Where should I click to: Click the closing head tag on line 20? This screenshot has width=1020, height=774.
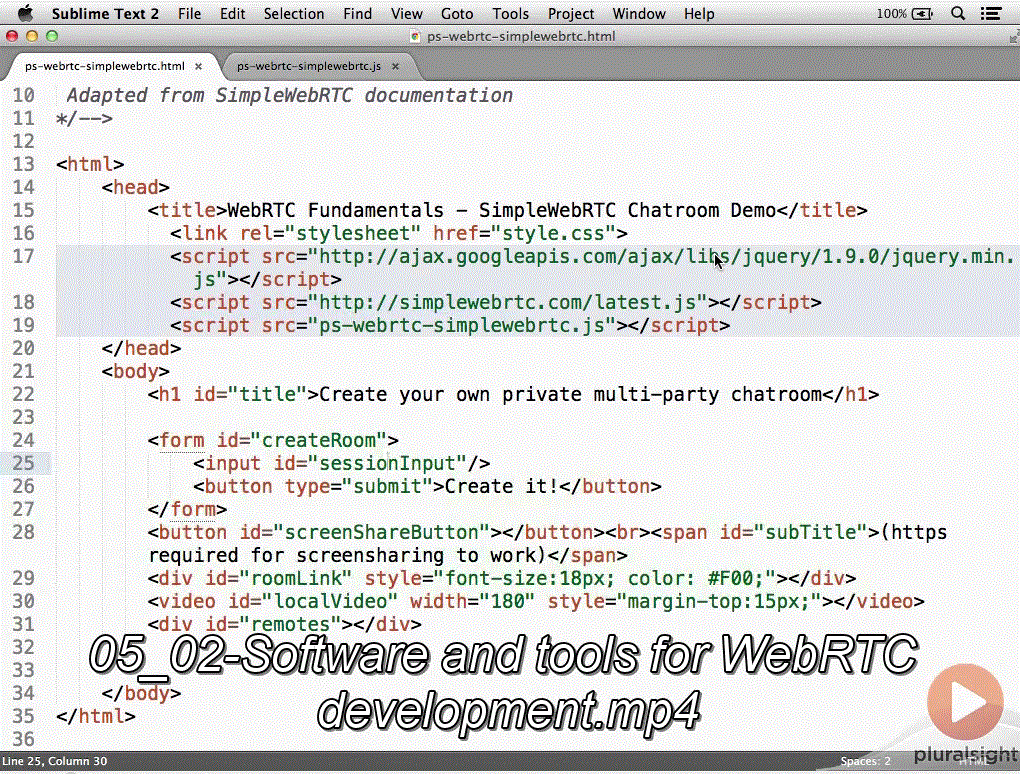141,348
